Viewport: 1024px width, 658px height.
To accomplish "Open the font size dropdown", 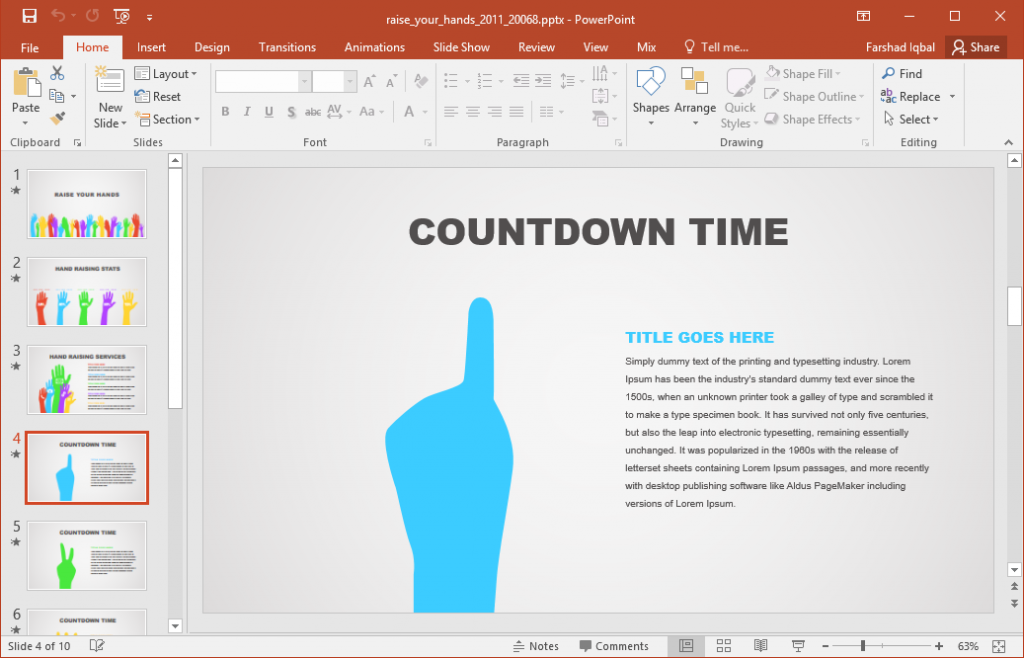I will click(x=348, y=81).
